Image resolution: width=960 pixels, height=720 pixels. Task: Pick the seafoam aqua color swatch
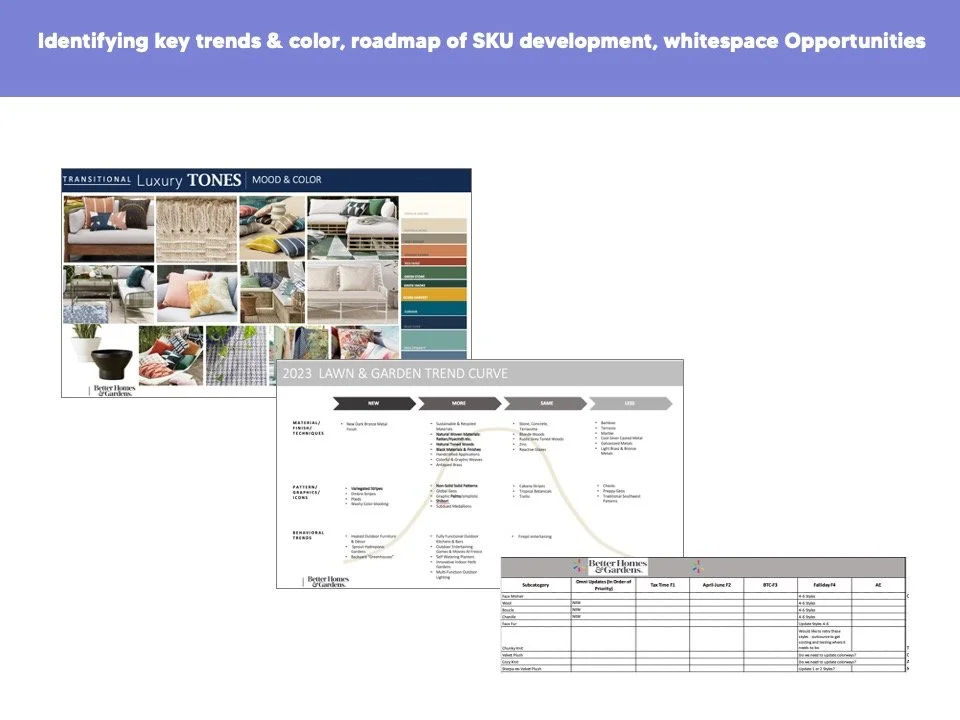pos(434,340)
